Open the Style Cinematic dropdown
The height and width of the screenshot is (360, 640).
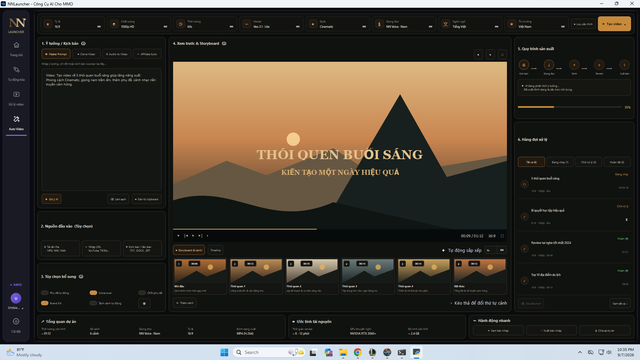coord(338,24)
